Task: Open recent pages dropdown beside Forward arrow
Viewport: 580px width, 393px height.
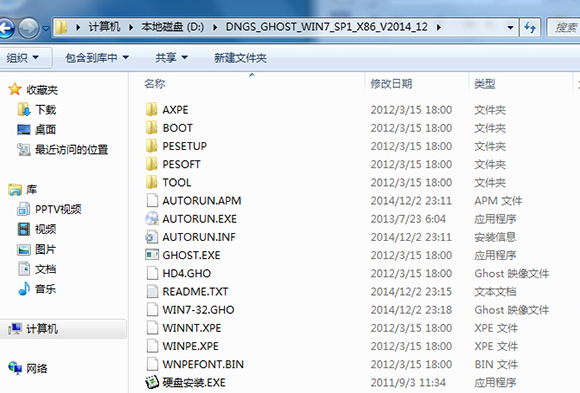Action: 46,28
